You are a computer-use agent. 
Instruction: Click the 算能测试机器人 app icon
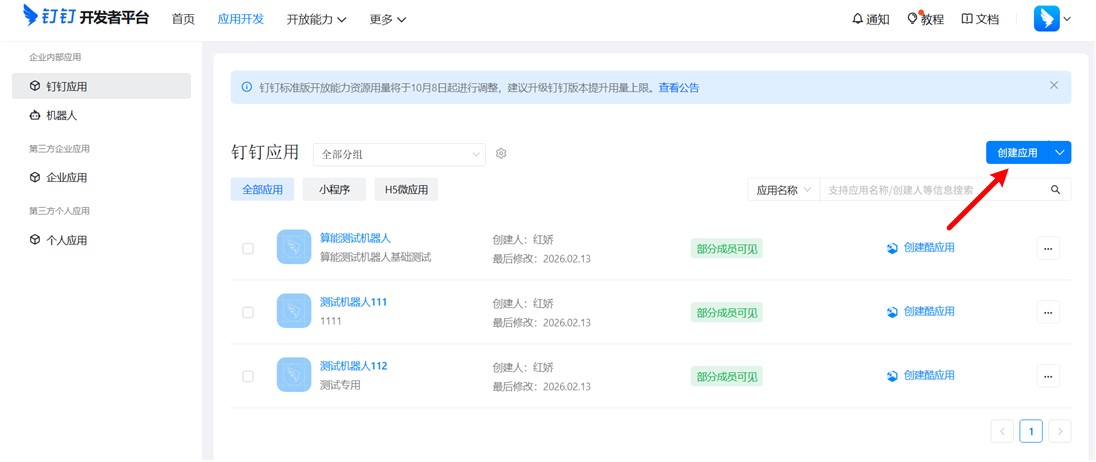coord(293,247)
